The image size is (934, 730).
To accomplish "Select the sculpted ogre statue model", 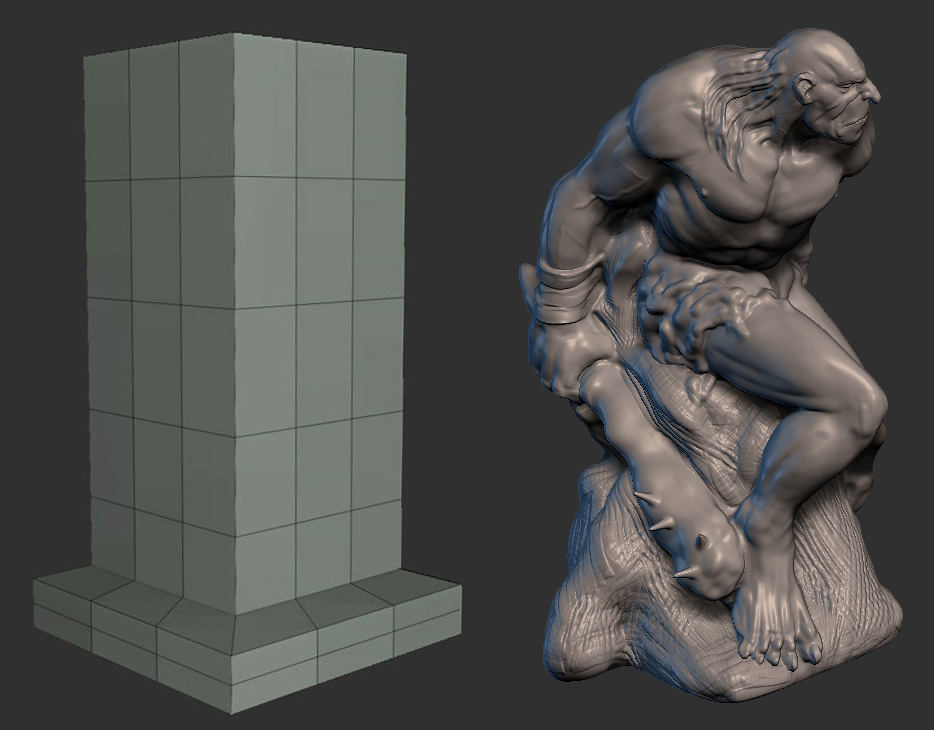I will 712,363.
